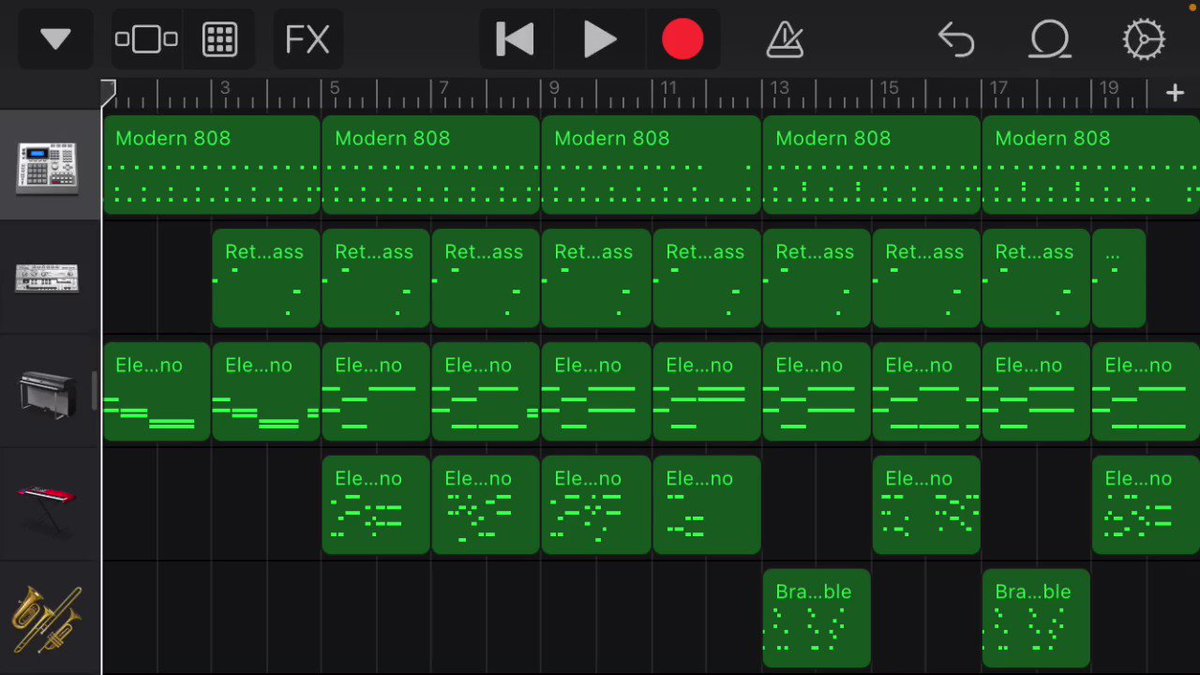Open song sections with the plus button
This screenshot has width=1200, height=675.
(1175, 93)
